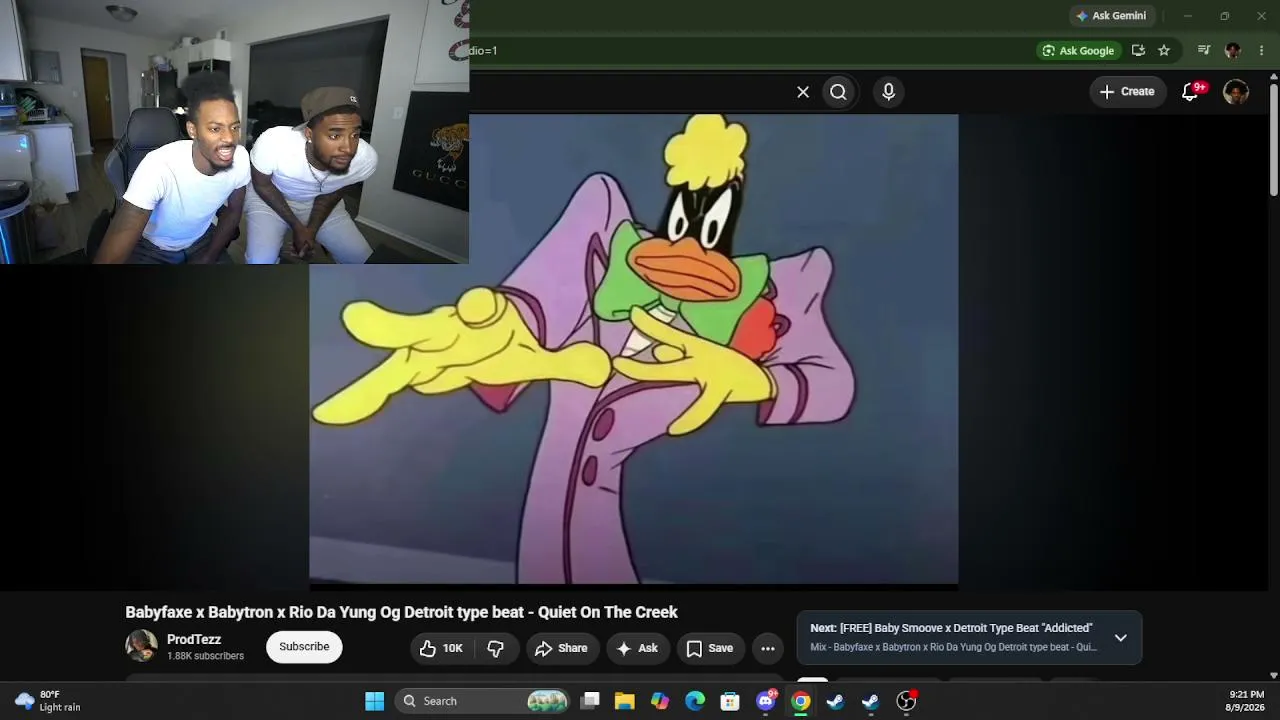Click the Ask Google lens button
Screen dimensions: 1280x720
[x=1078, y=51]
